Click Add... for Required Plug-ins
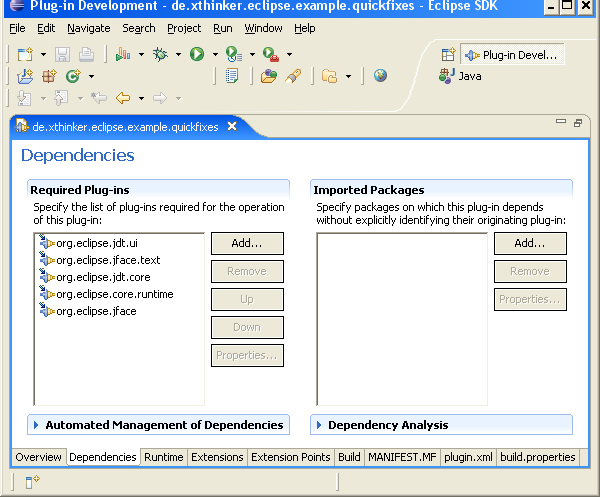 point(247,243)
